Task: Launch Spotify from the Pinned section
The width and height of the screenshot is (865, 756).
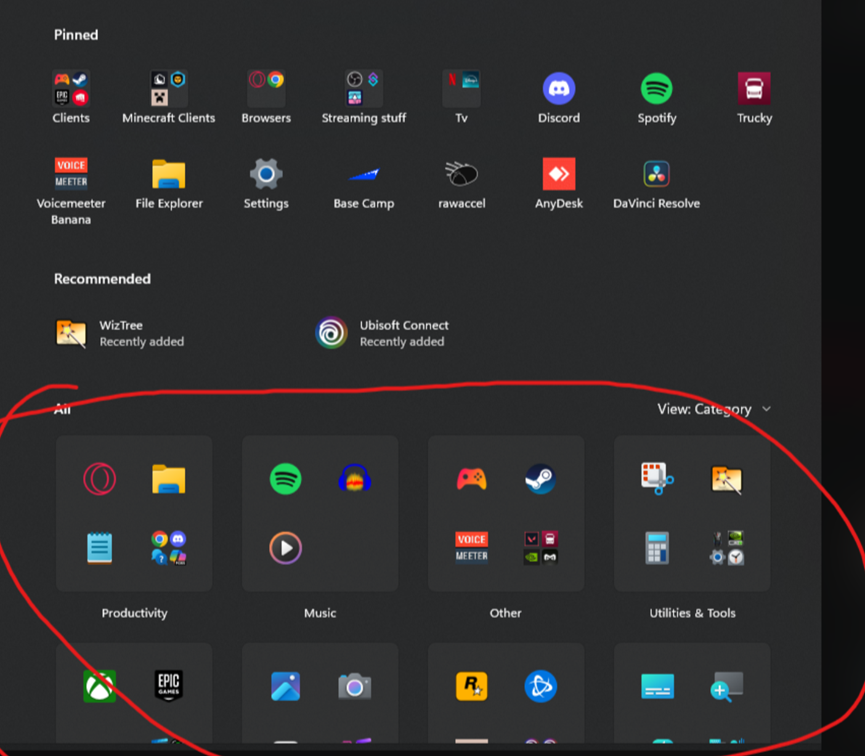Action: click(656, 97)
